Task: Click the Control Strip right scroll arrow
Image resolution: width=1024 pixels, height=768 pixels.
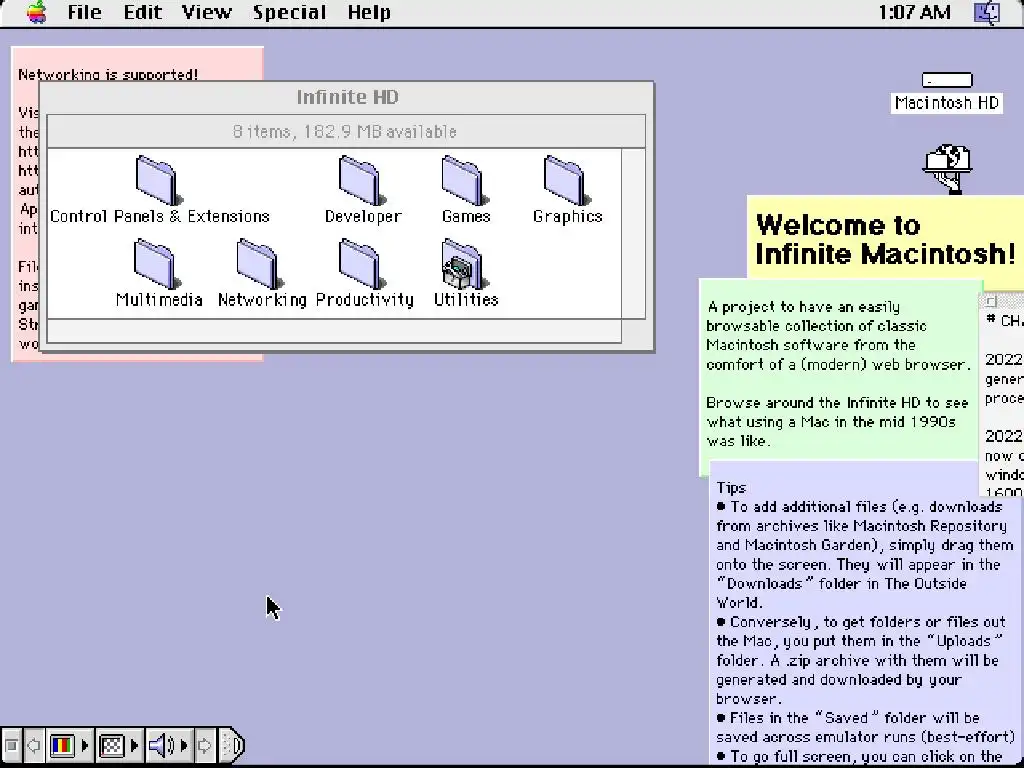Action: coord(204,745)
